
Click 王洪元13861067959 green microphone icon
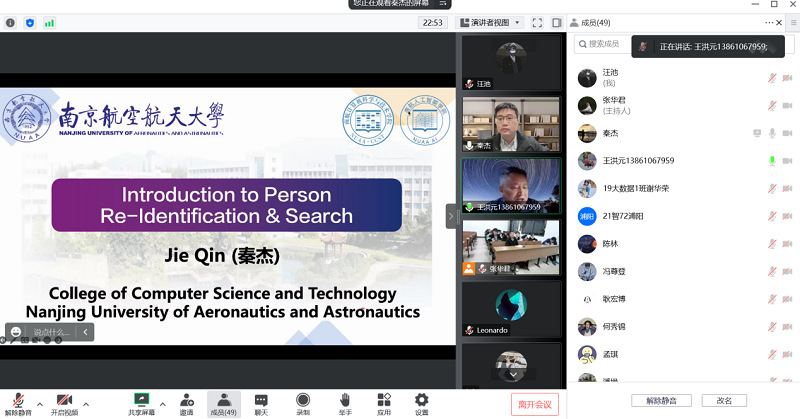[x=772, y=161]
